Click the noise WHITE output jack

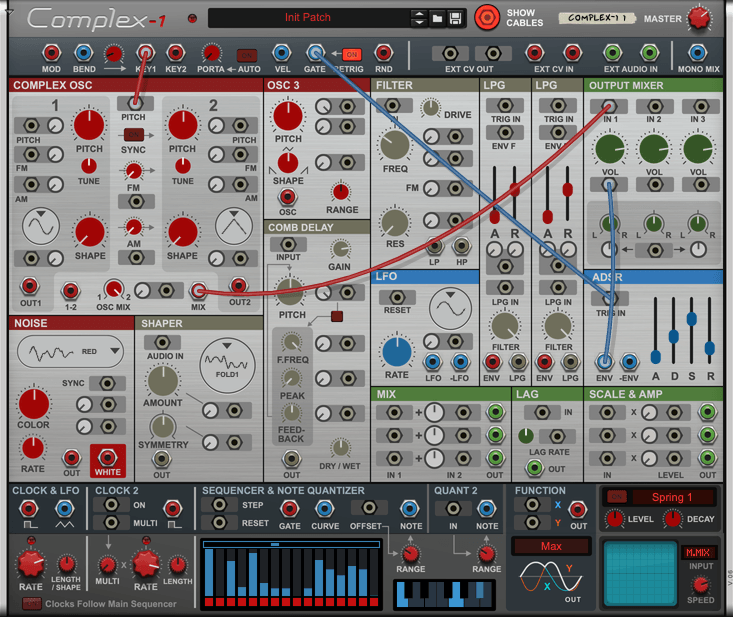(108, 457)
